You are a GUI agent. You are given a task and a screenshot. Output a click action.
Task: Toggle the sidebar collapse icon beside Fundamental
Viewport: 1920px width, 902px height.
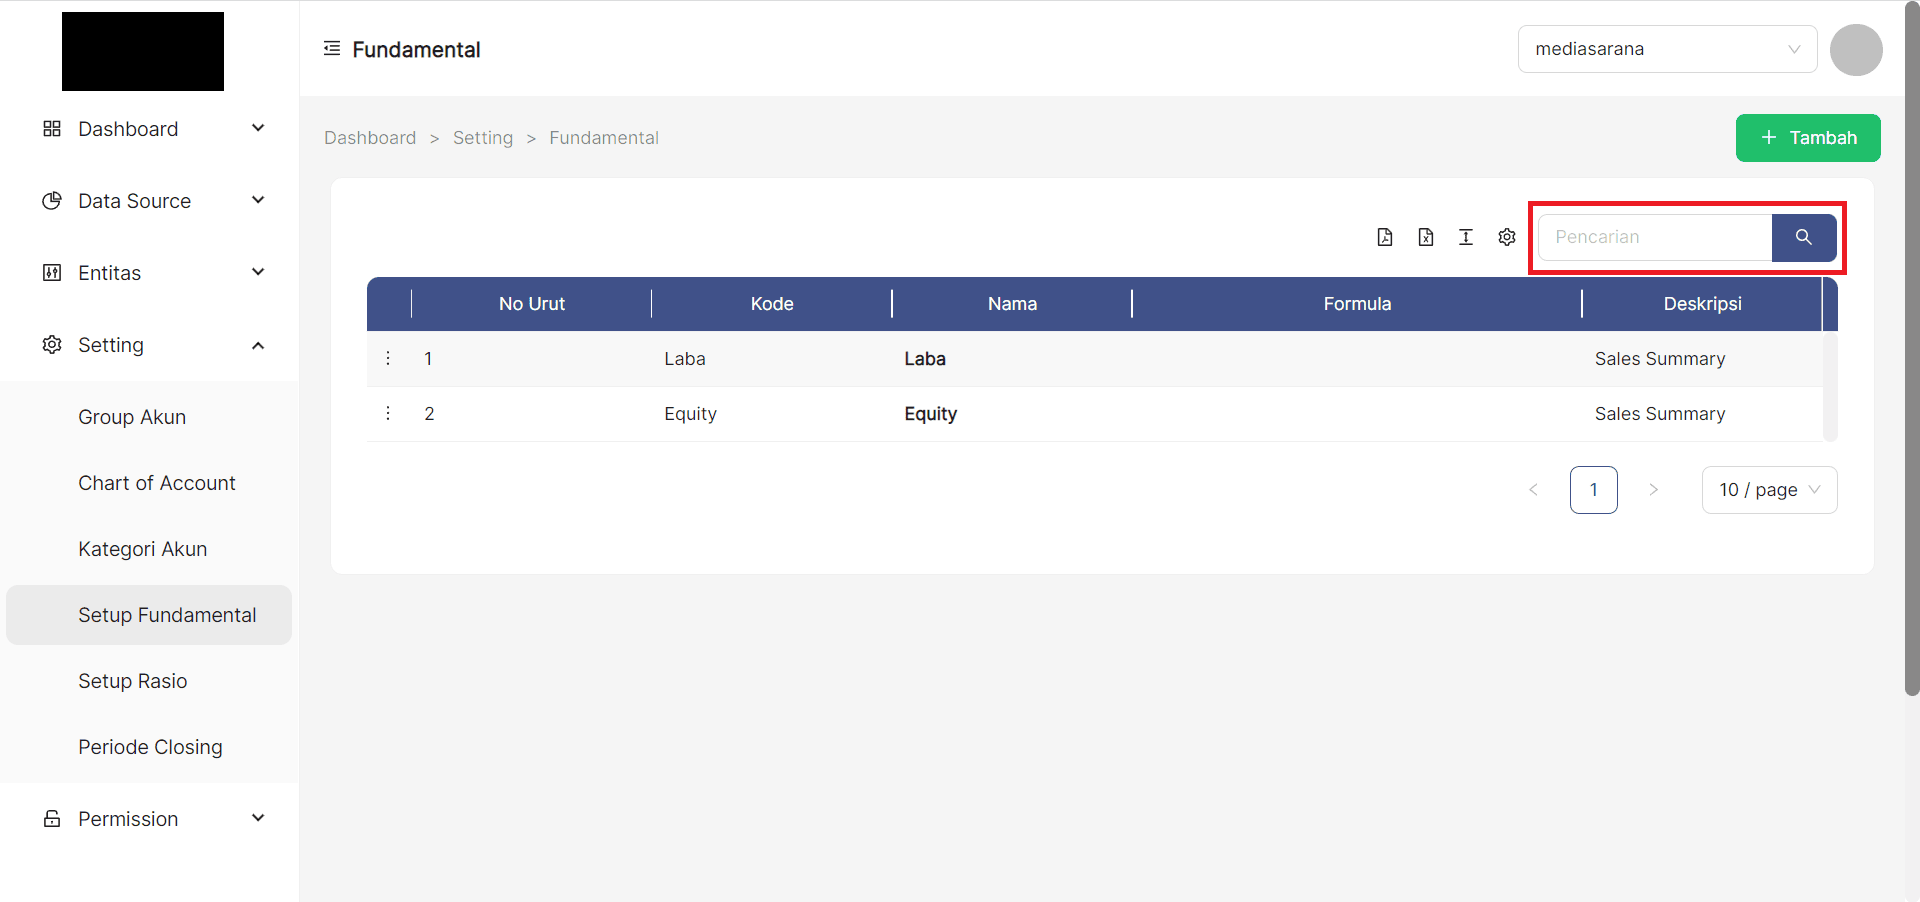(x=331, y=47)
